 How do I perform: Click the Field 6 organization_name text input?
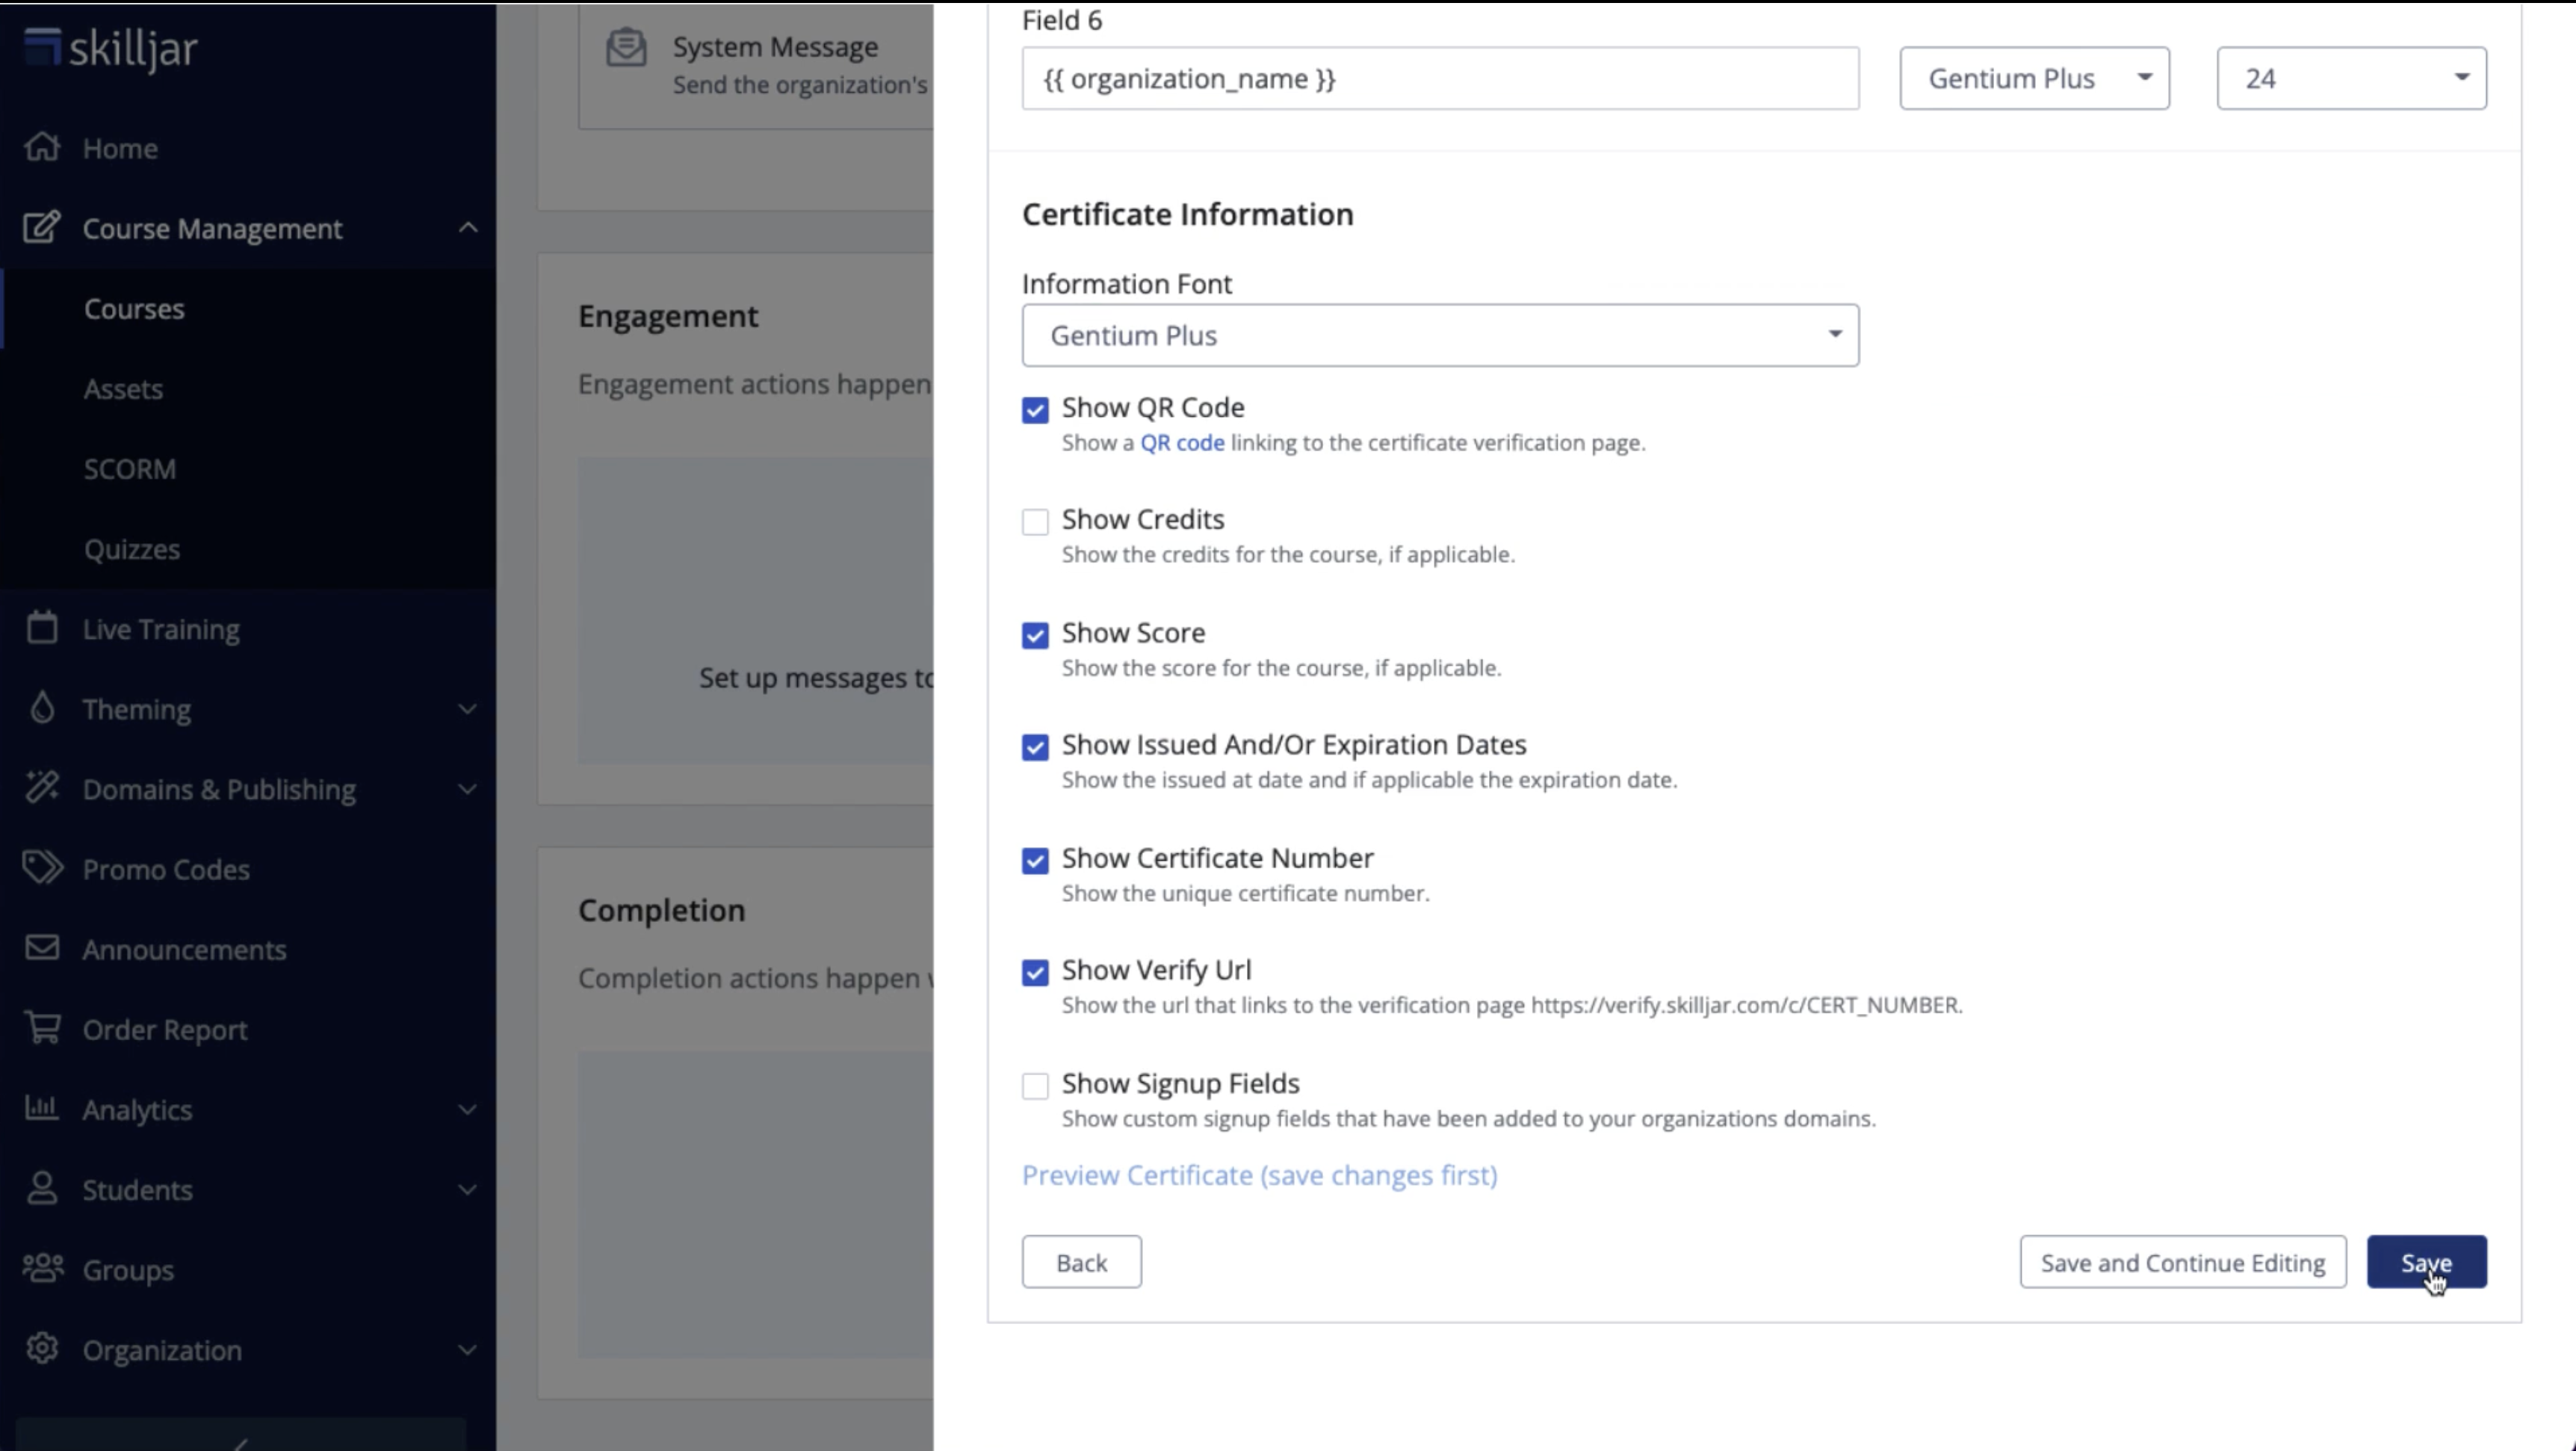click(1440, 79)
